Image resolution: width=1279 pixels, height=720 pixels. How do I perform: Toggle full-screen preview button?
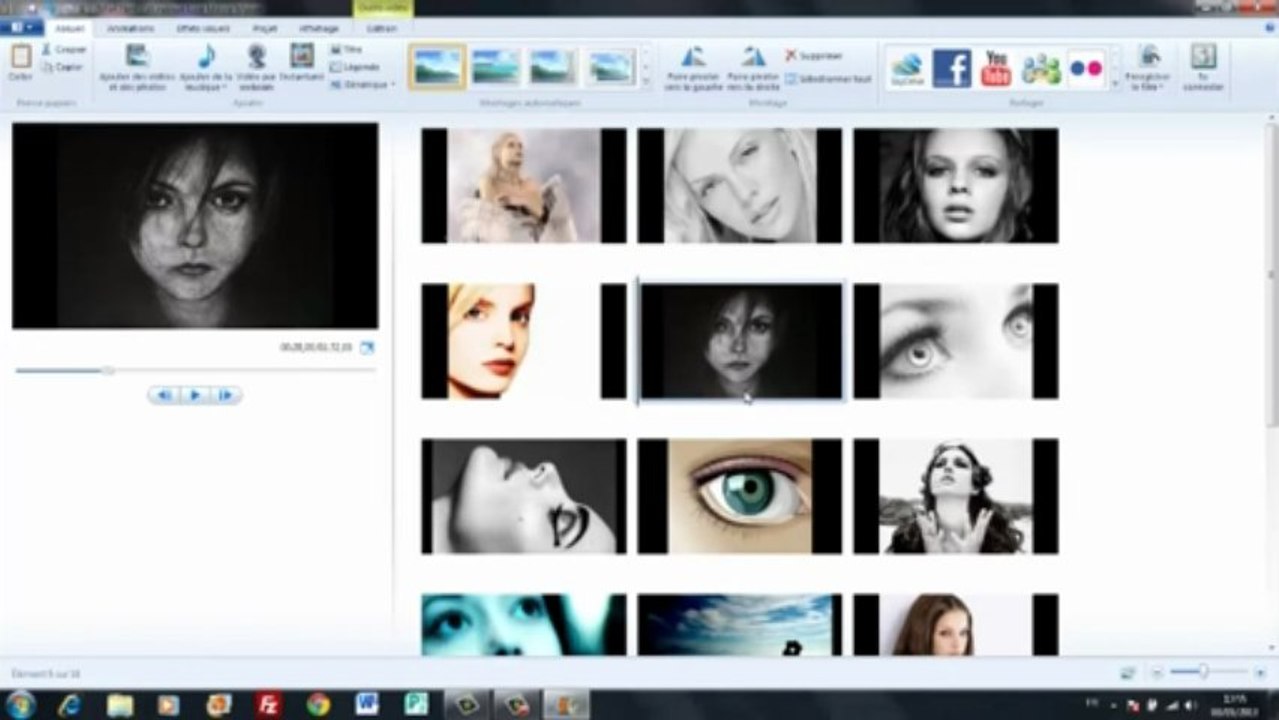click(x=367, y=347)
